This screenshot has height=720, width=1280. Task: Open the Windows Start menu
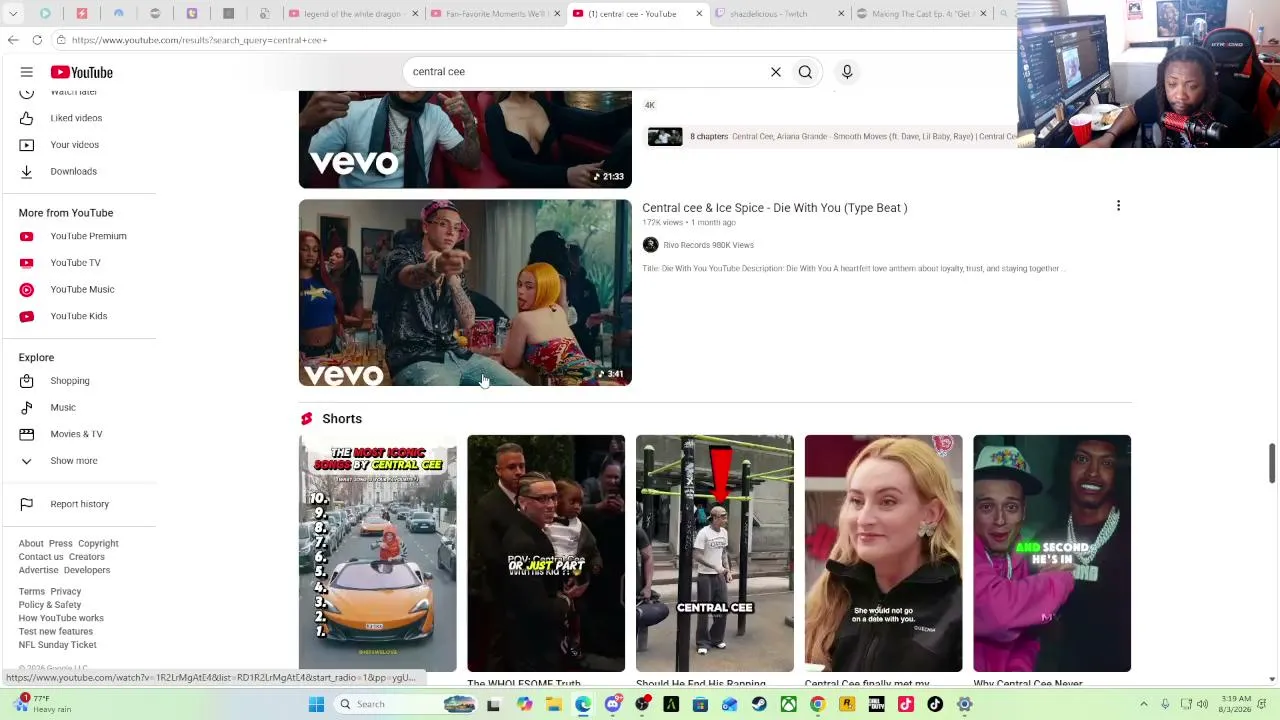pos(316,704)
